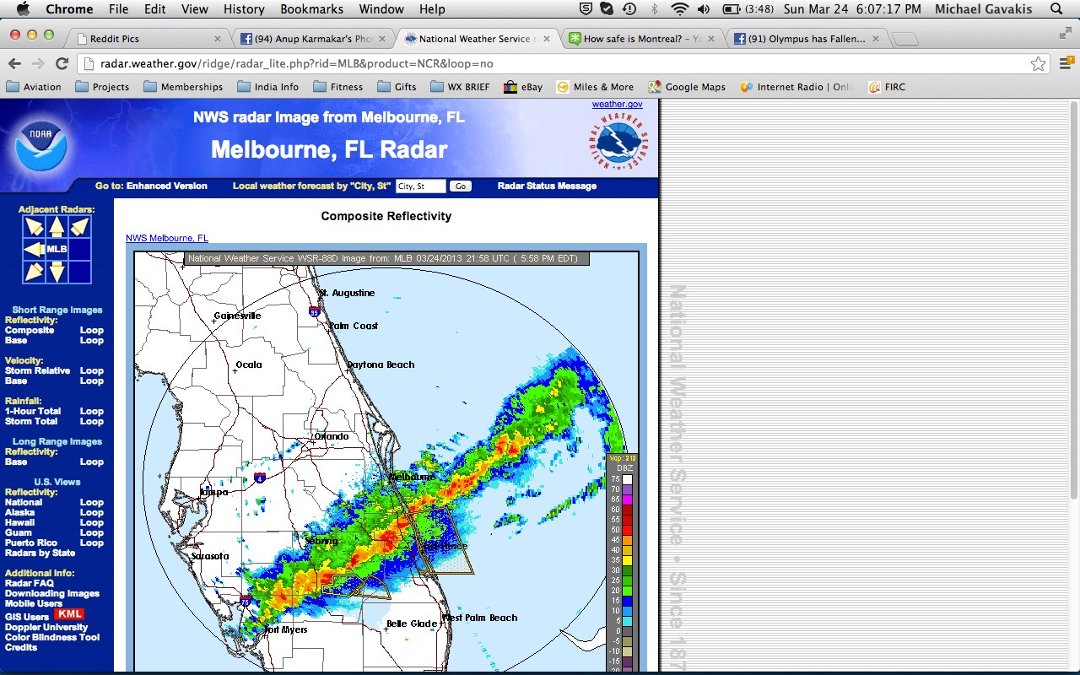
Task: Open the Radars by State link
Action: (40, 552)
